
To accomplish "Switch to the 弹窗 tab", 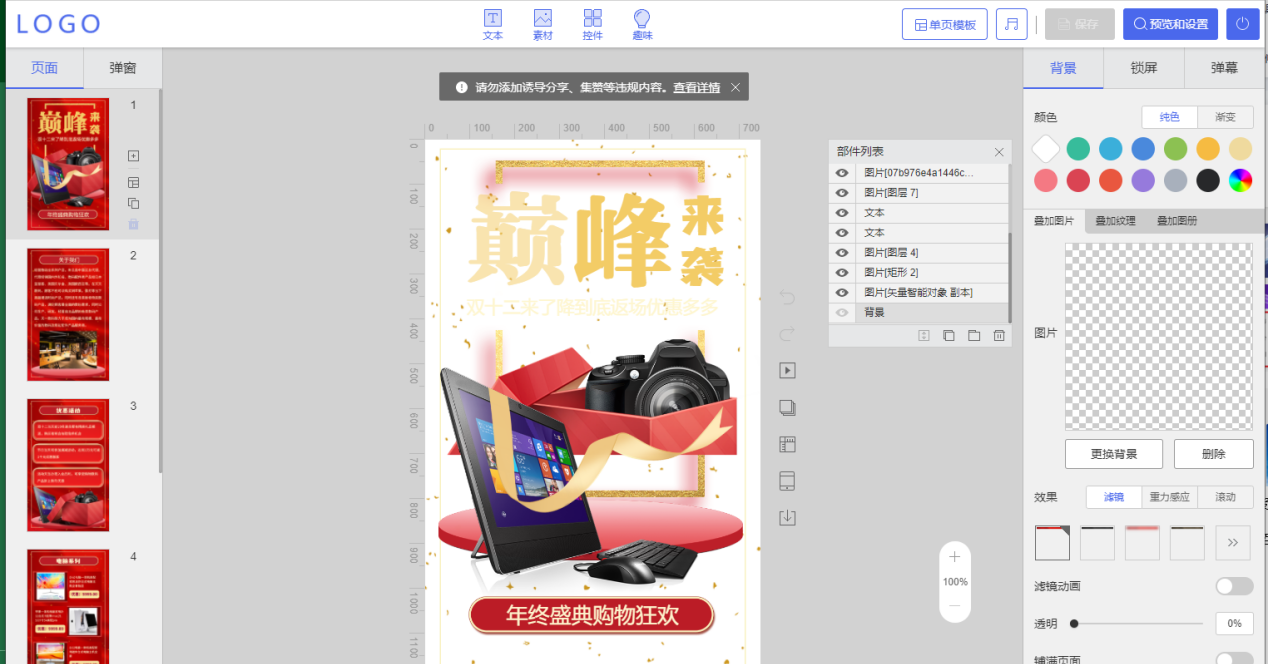I will 122,68.
